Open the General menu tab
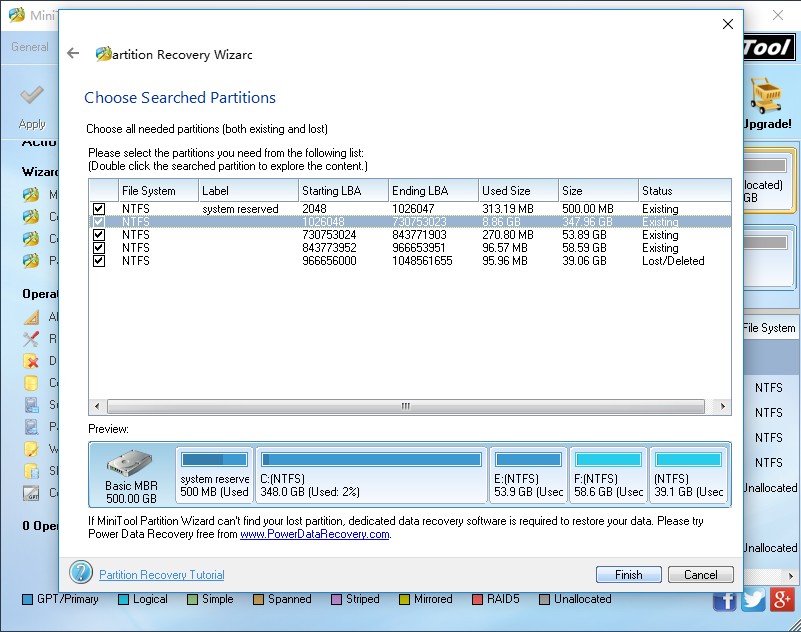The height and width of the screenshot is (632, 801). pos(30,47)
